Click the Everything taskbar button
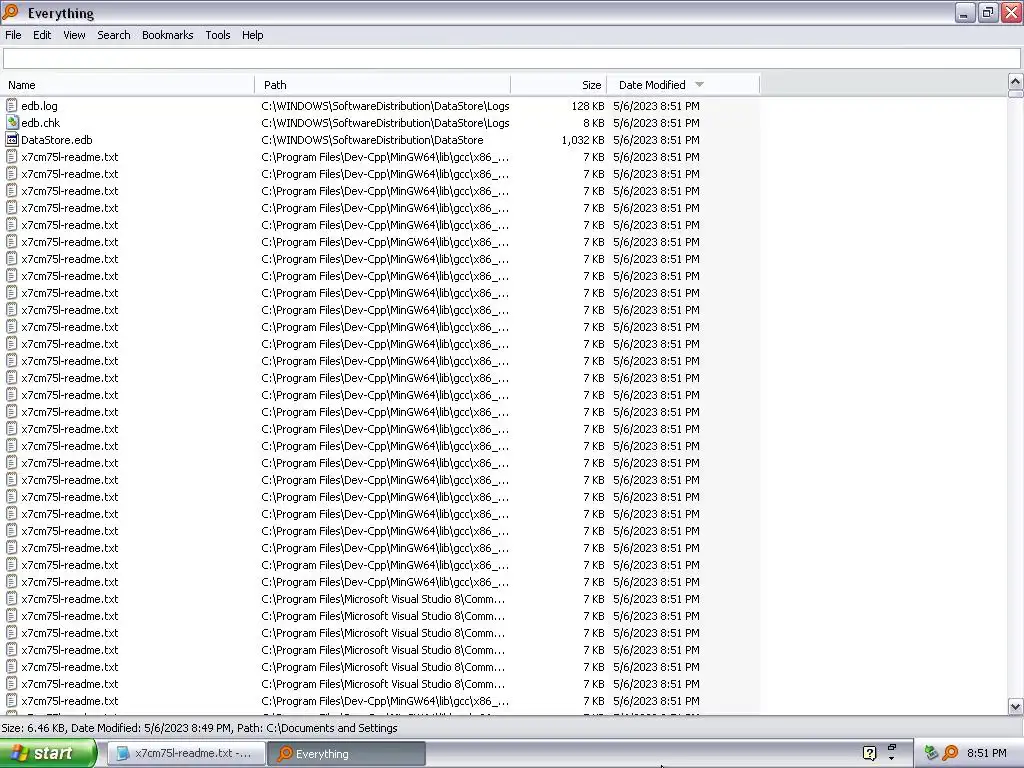The image size is (1024, 768). [347, 753]
